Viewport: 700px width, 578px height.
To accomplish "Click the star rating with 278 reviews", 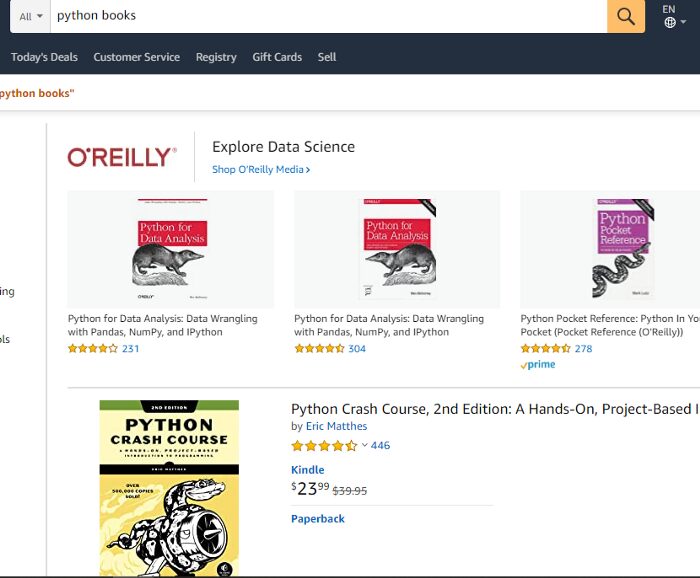I will tap(545, 349).
